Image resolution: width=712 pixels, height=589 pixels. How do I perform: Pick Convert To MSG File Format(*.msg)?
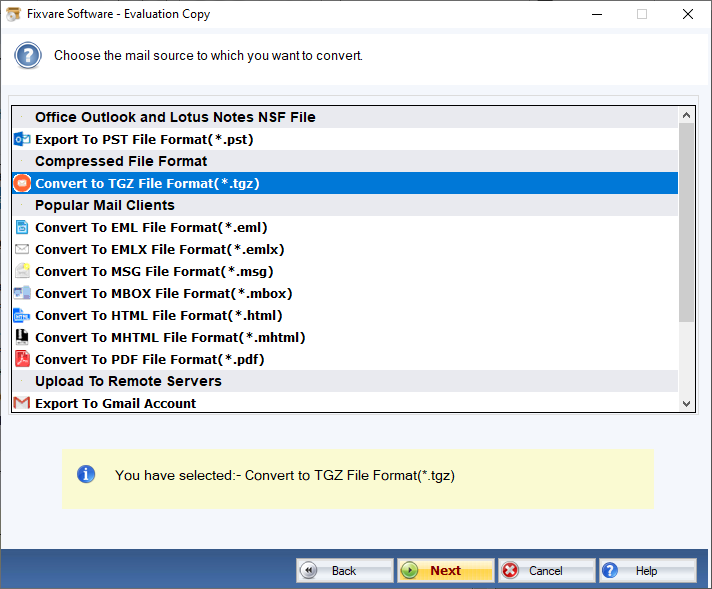(345, 271)
